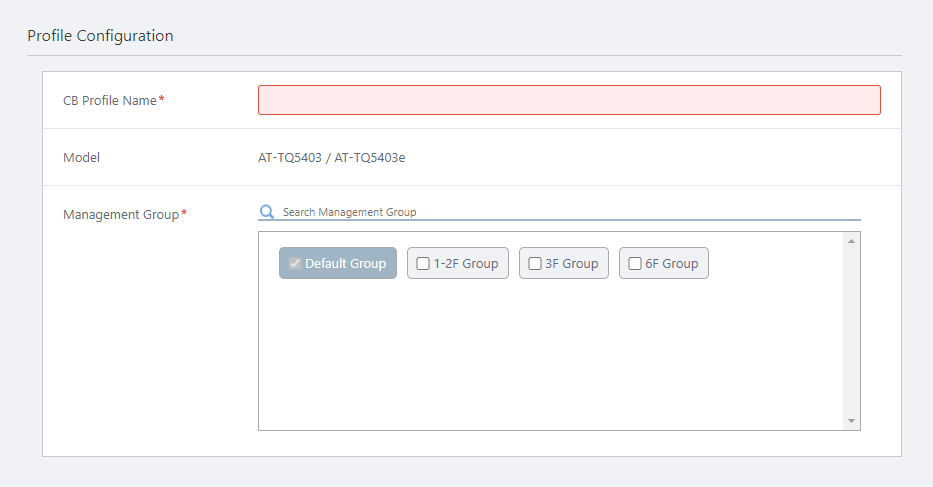Click the AT-TQ5403 / AT-TQ5403e model text
933x487 pixels.
(332, 157)
